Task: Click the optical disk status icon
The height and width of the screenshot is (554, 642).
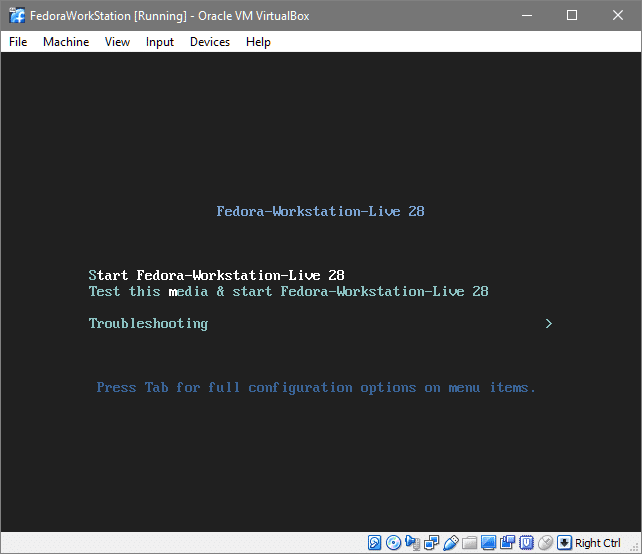Action: tap(393, 543)
